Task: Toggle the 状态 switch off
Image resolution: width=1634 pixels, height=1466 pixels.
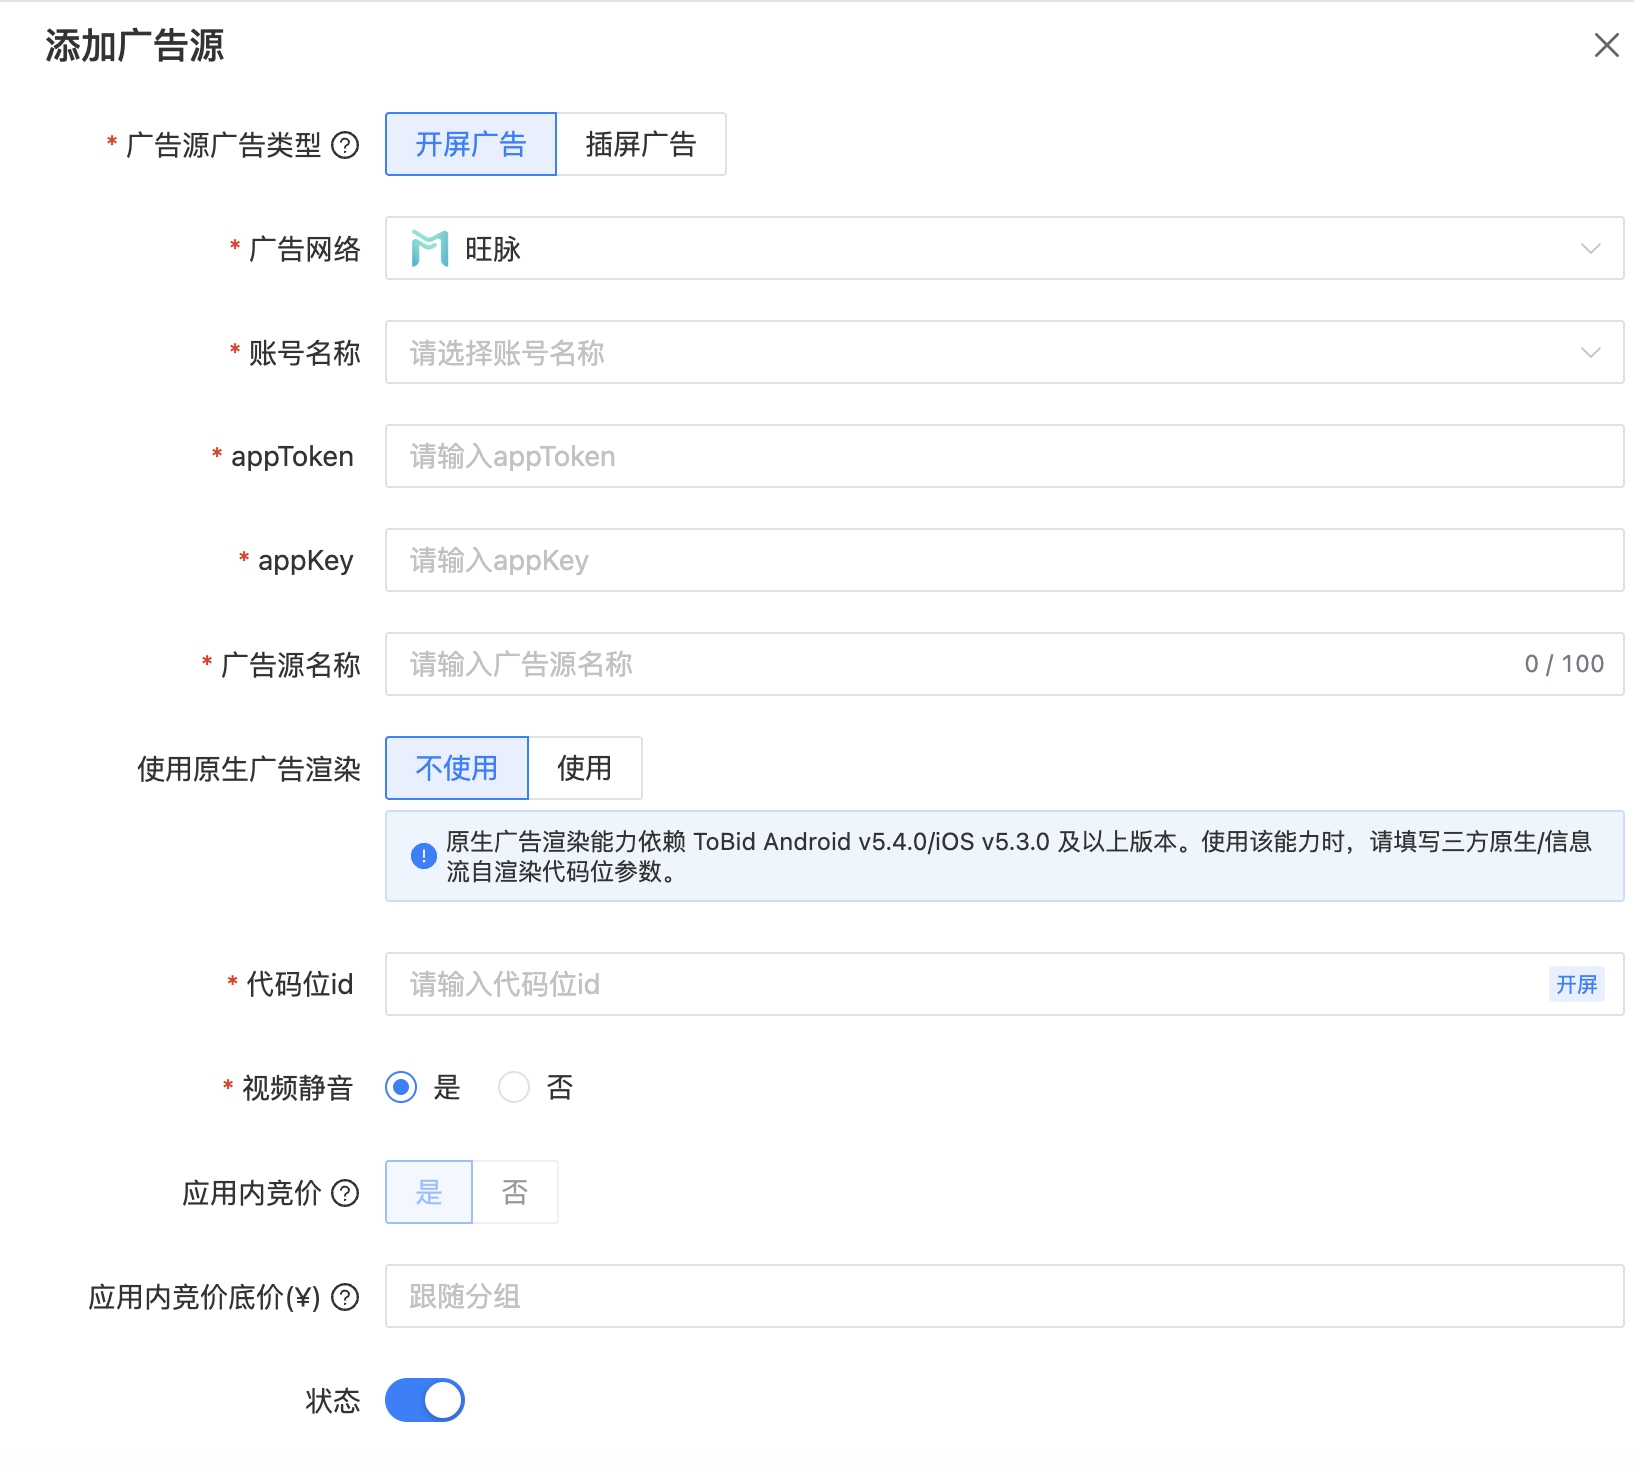Action: [425, 1400]
